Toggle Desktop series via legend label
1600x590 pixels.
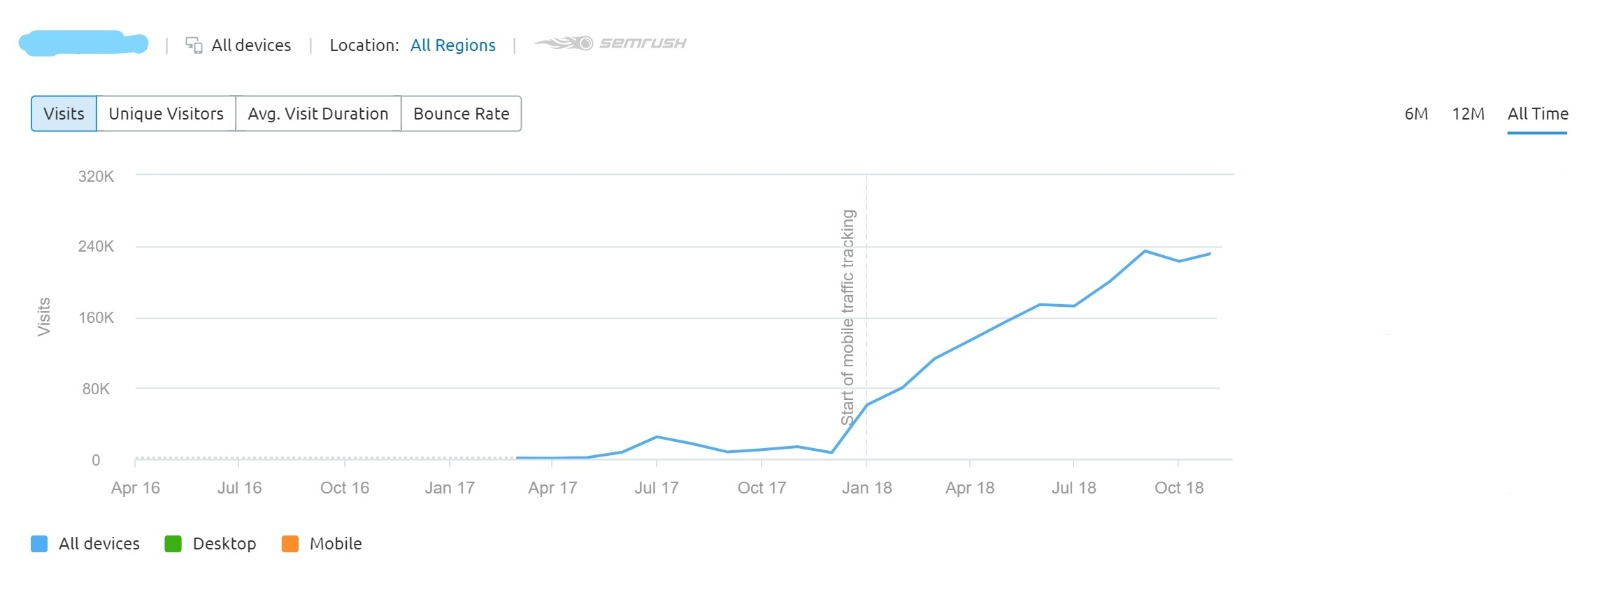224,544
